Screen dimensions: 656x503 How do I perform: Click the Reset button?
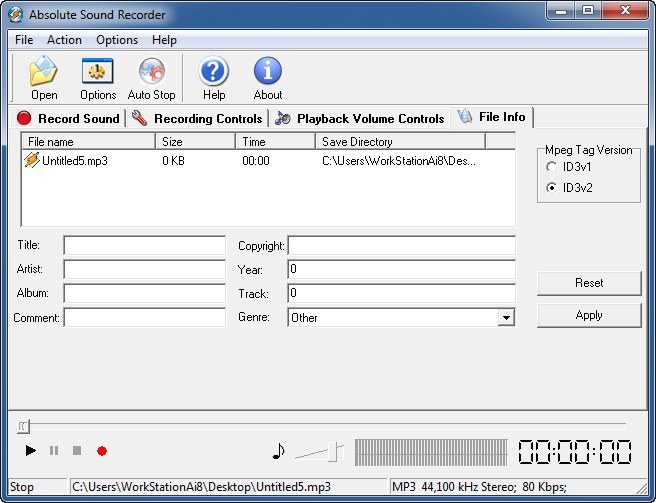(589, 283)
